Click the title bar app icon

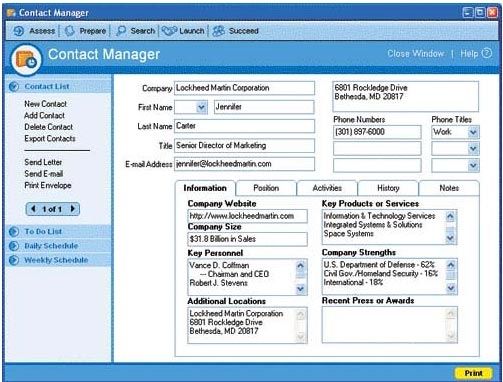tap(11, 13)
